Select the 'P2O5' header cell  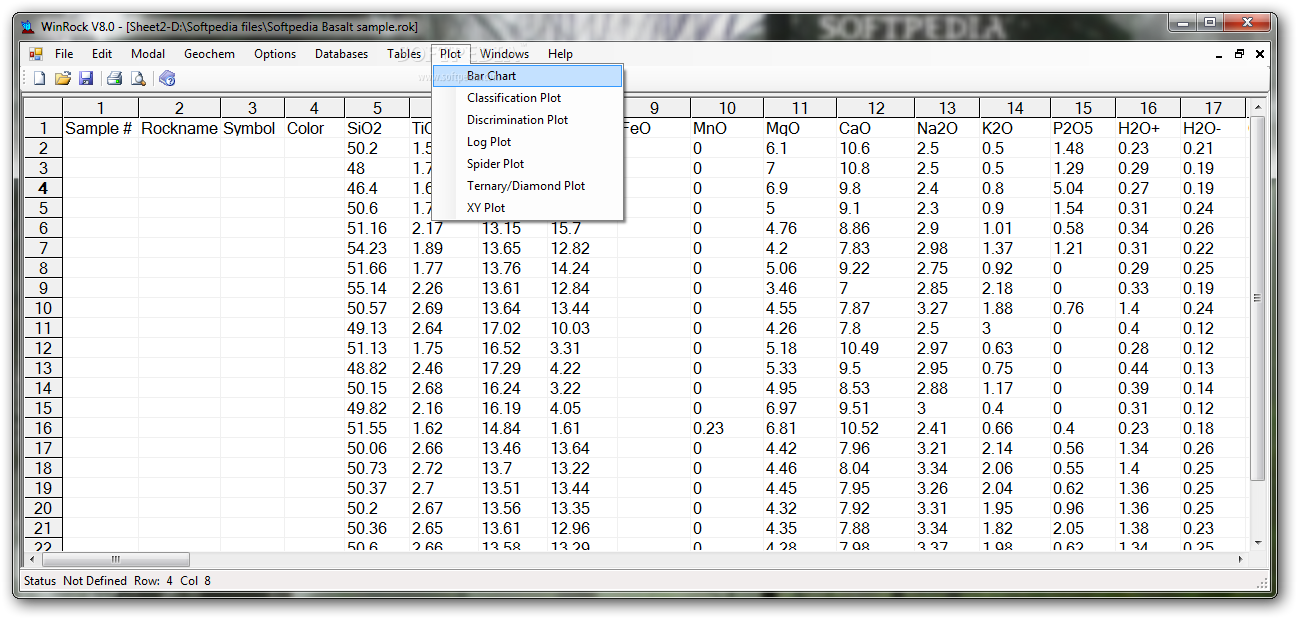pyautogui.click(x=1084, y=128)
